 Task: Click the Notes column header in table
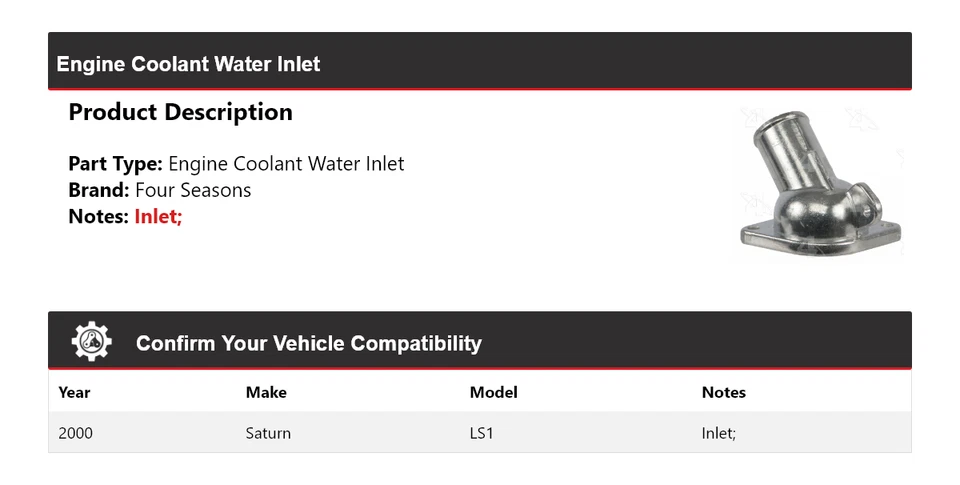pyautogui.click(x=723, y=392)
